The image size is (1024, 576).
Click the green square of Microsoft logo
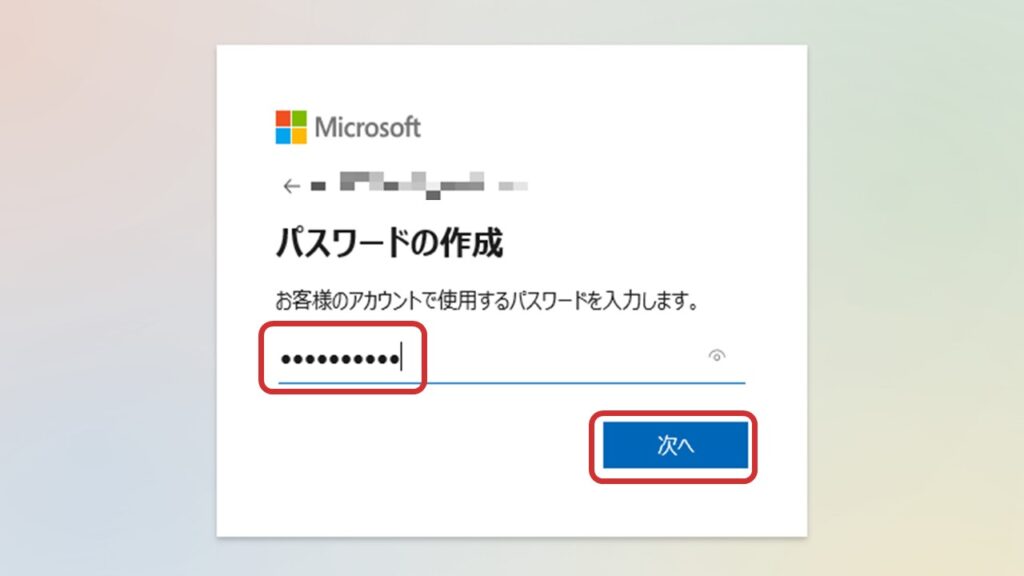point(299,118)
